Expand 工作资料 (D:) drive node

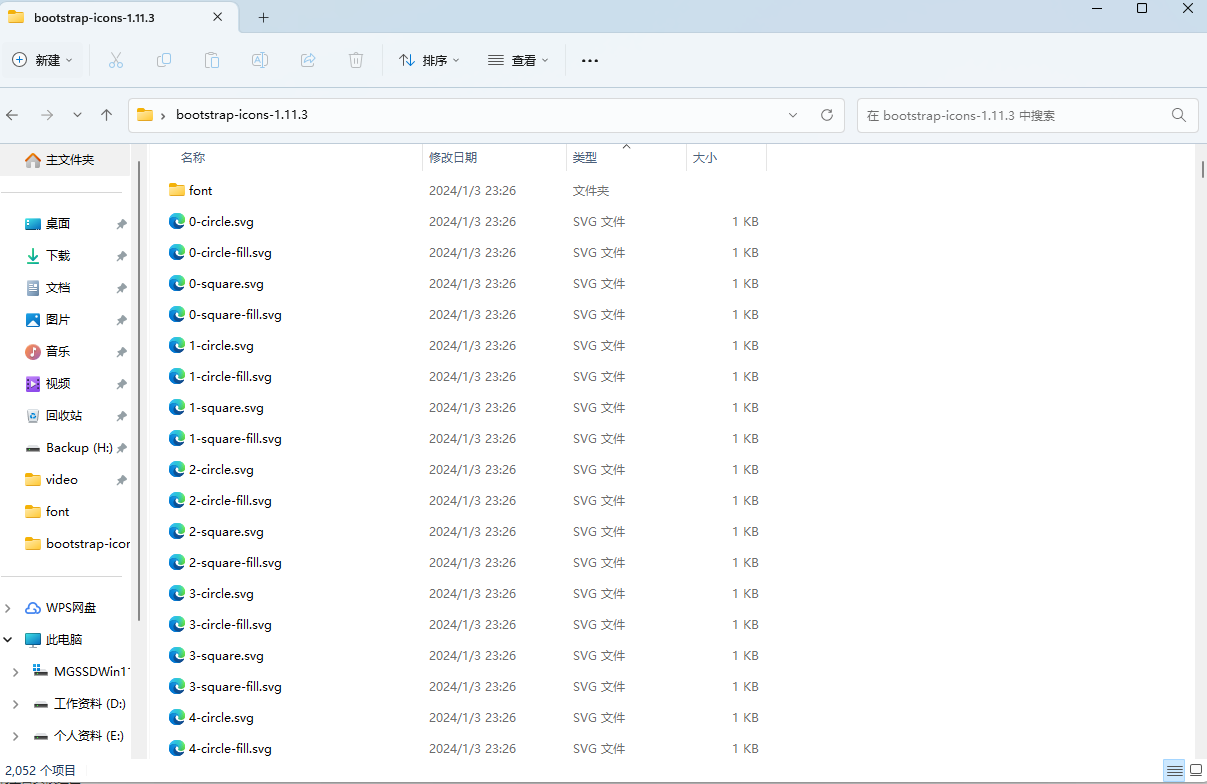tap(16, 704)
